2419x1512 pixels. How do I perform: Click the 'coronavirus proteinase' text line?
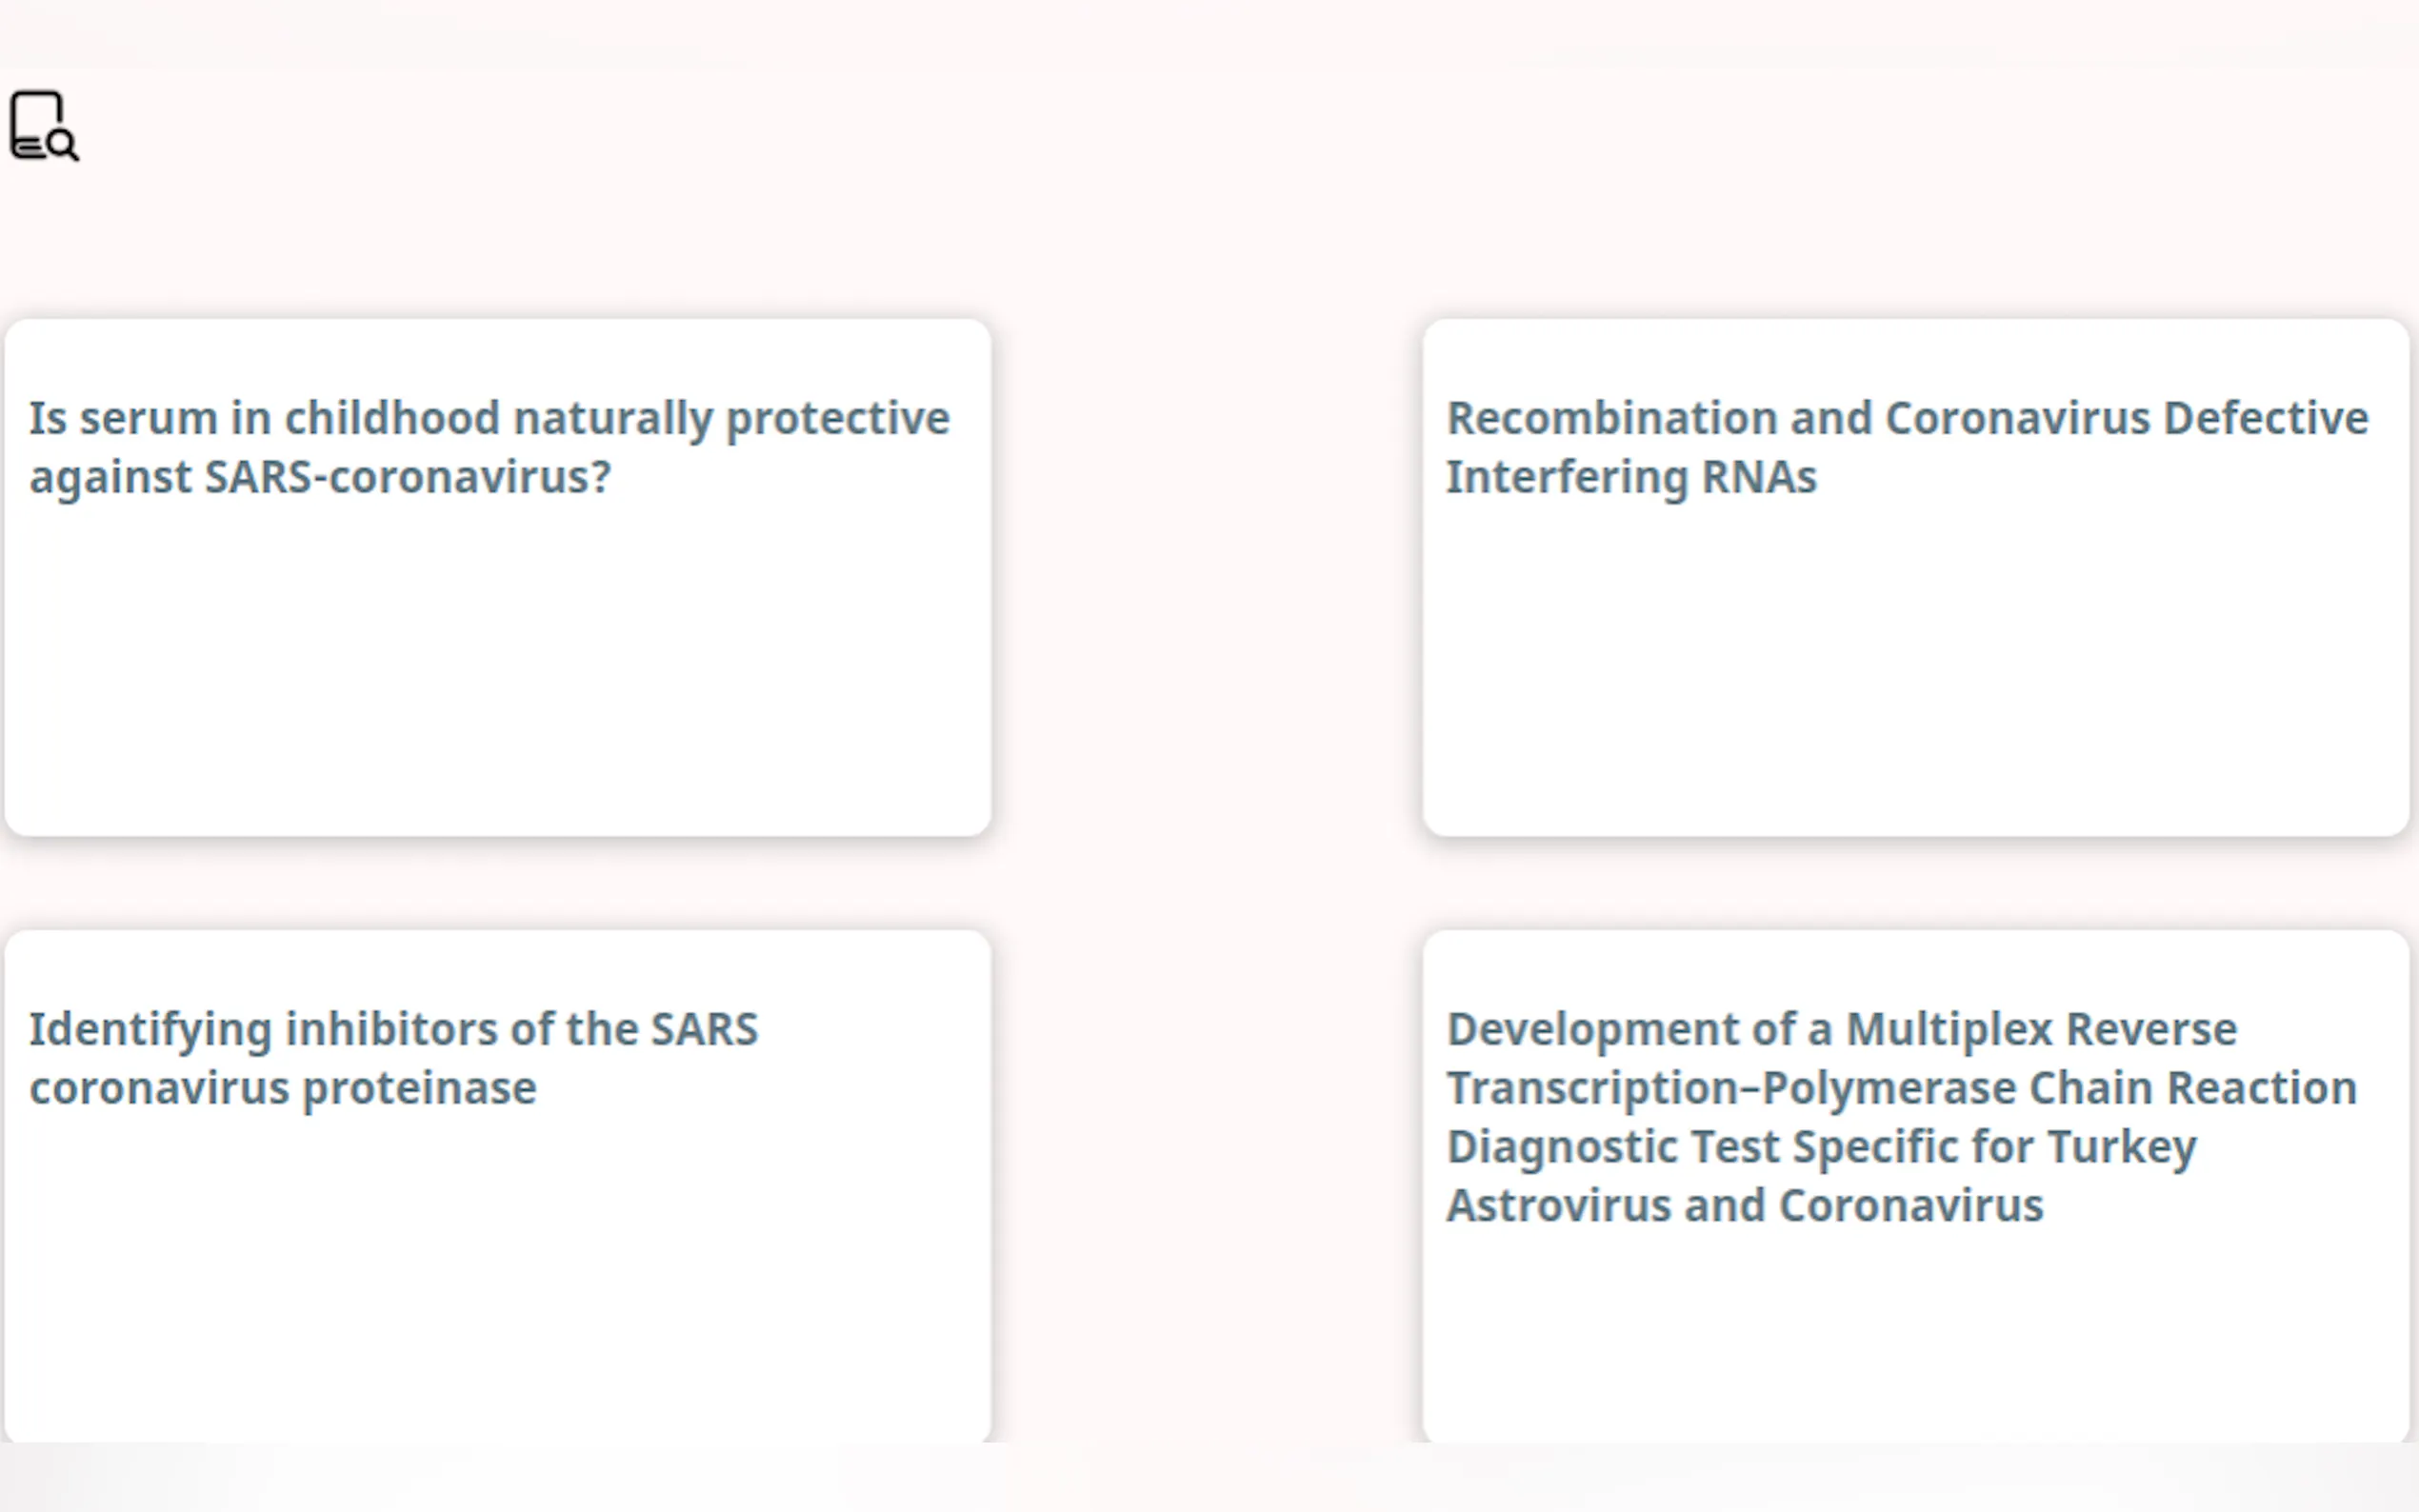tap(283, 1088)
